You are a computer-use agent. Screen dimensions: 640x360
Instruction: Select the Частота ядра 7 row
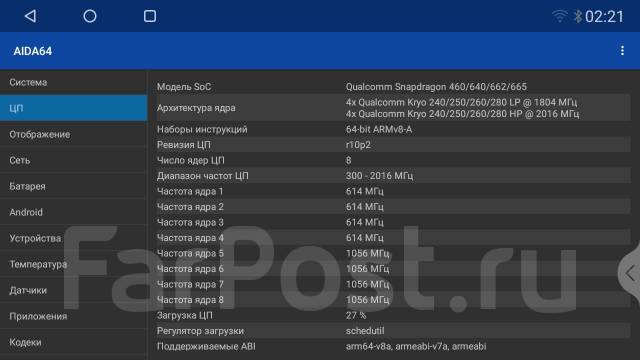coord(393,284)
